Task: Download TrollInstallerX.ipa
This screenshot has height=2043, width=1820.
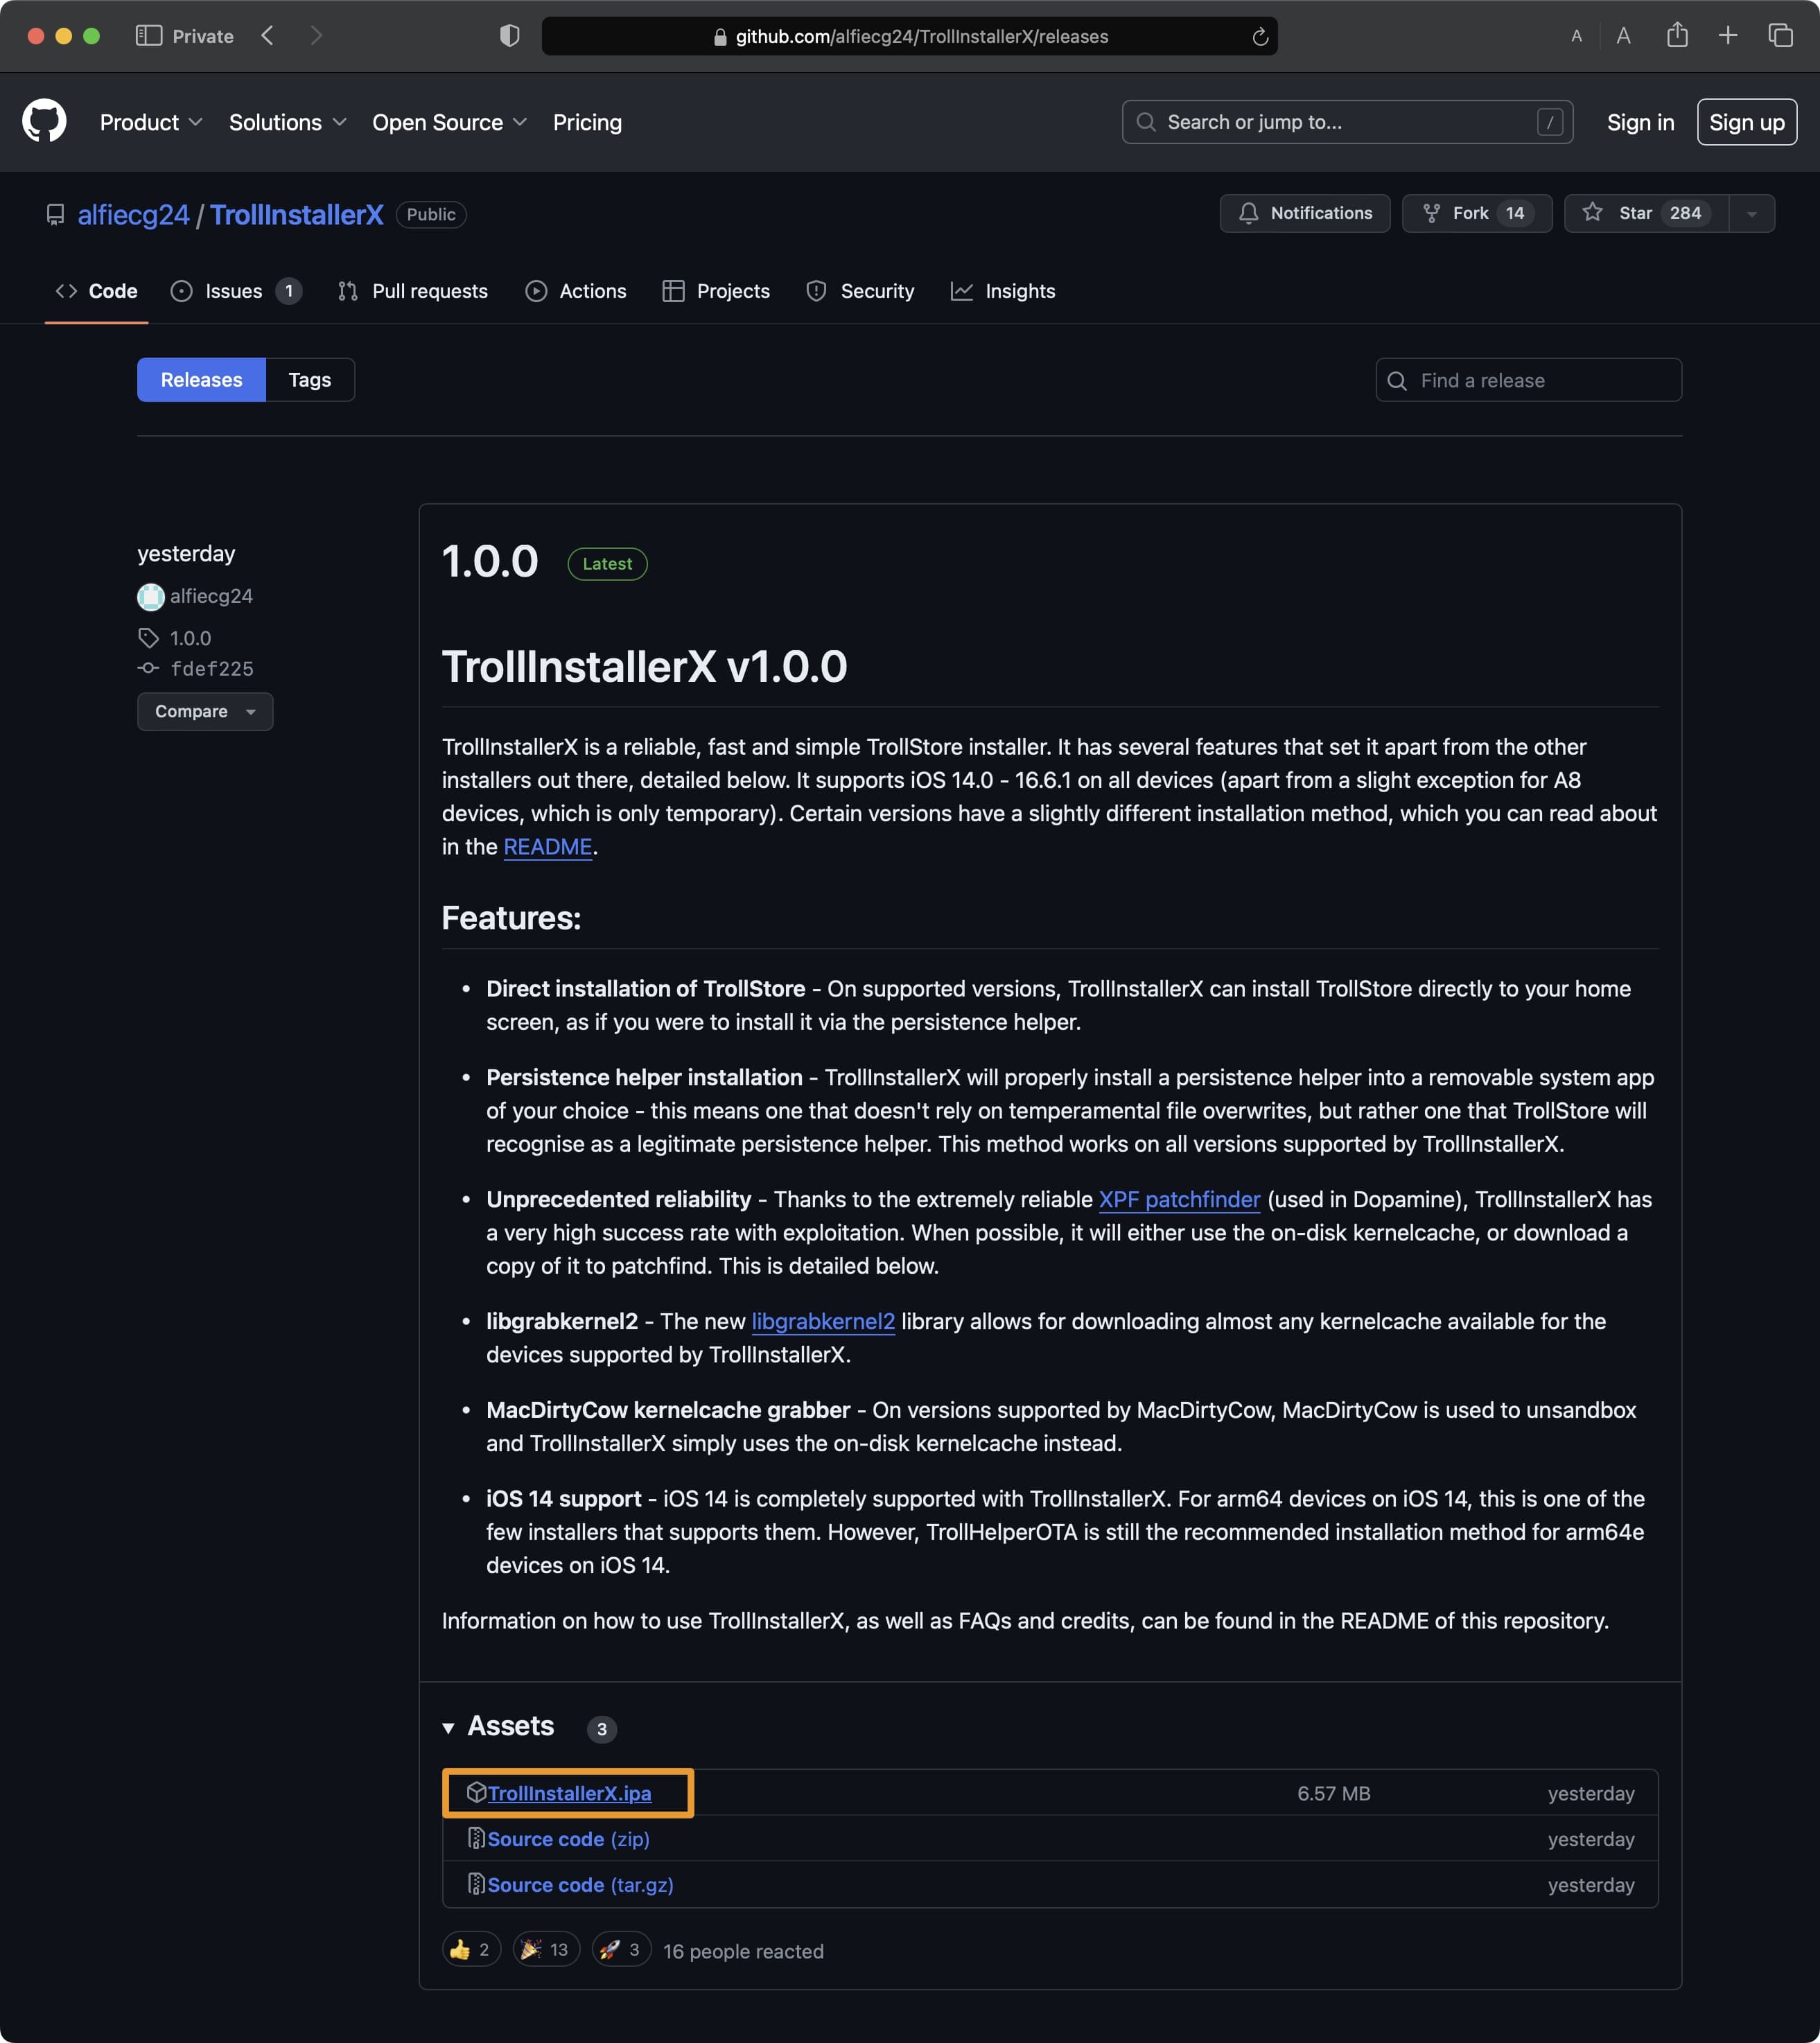Action: click(570, 1793)
